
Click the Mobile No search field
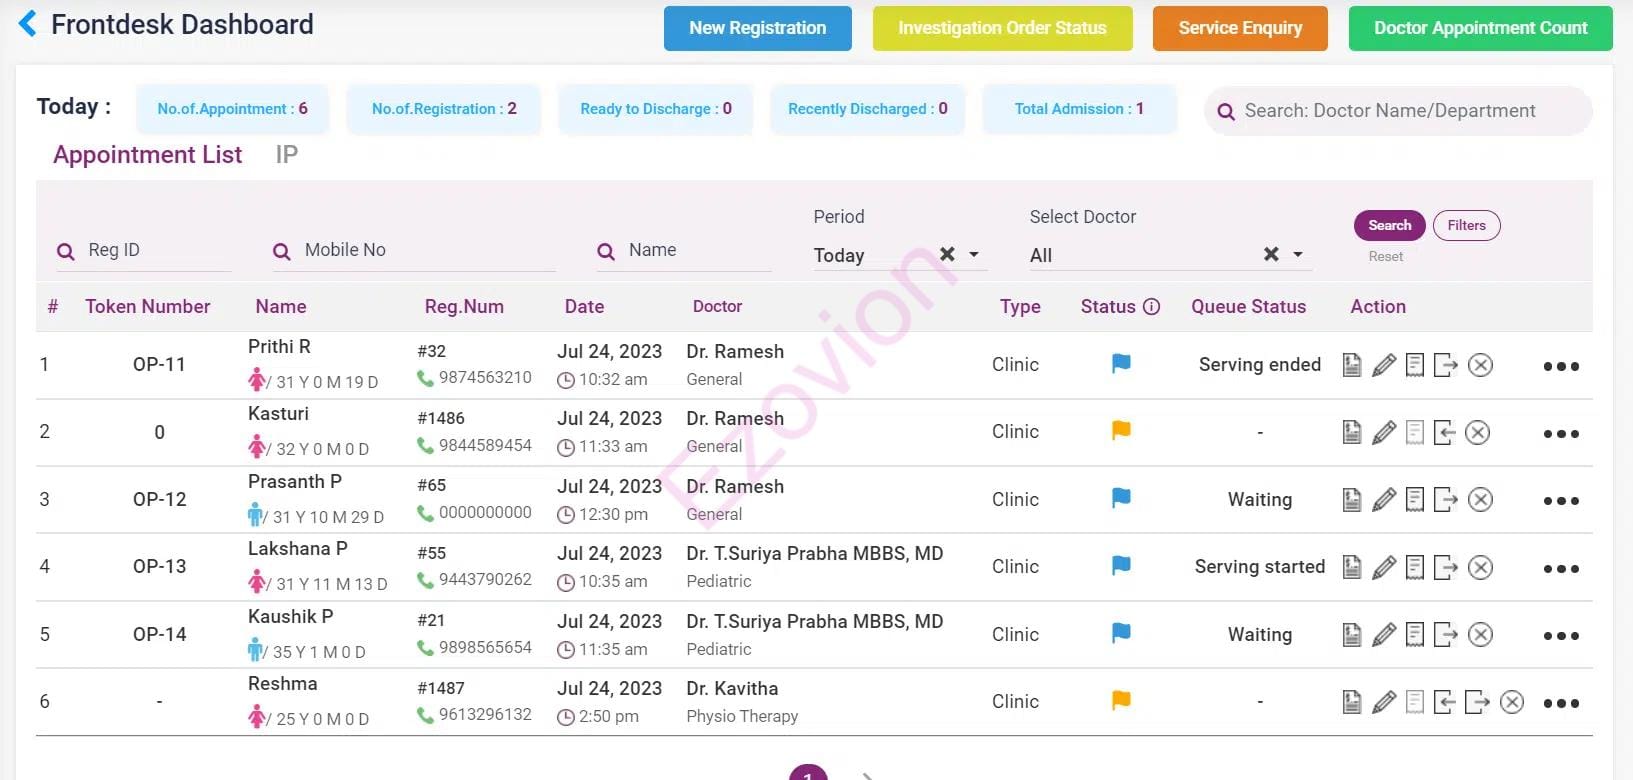pyautogui.click(x=420, y=251)
